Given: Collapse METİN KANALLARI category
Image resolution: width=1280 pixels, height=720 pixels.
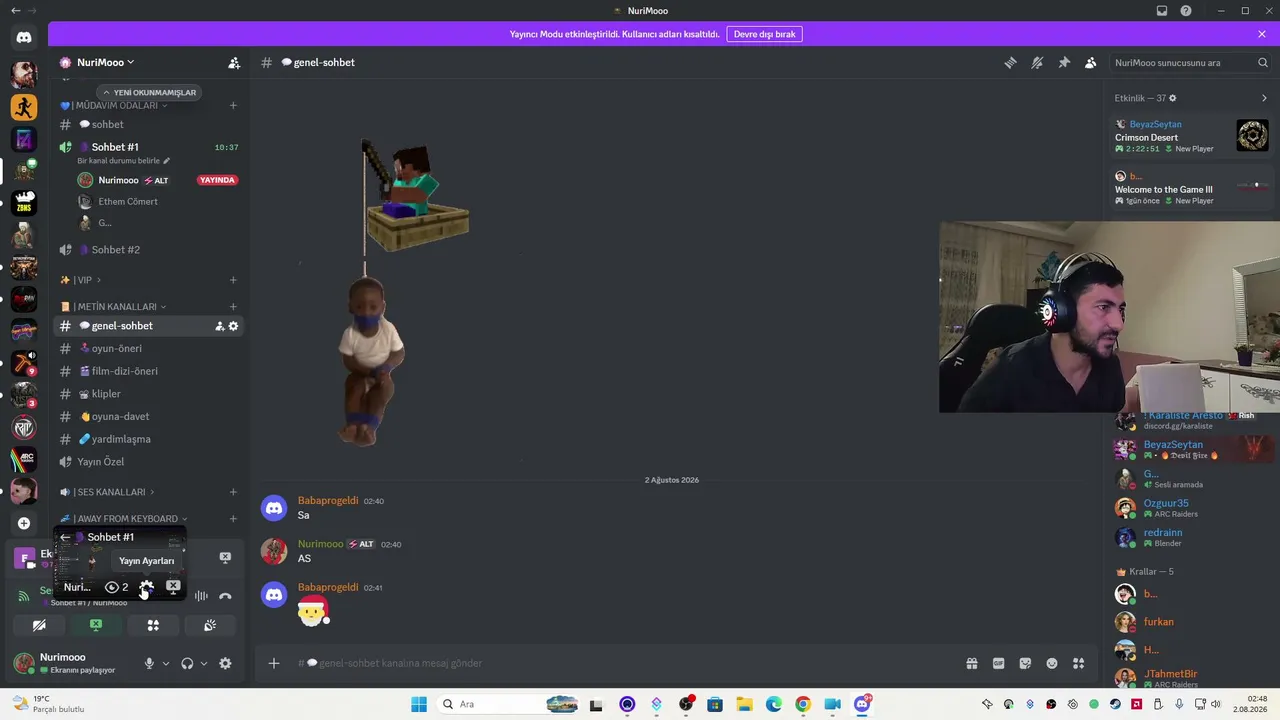Looking at the screenshot, I should pos(113,307).
